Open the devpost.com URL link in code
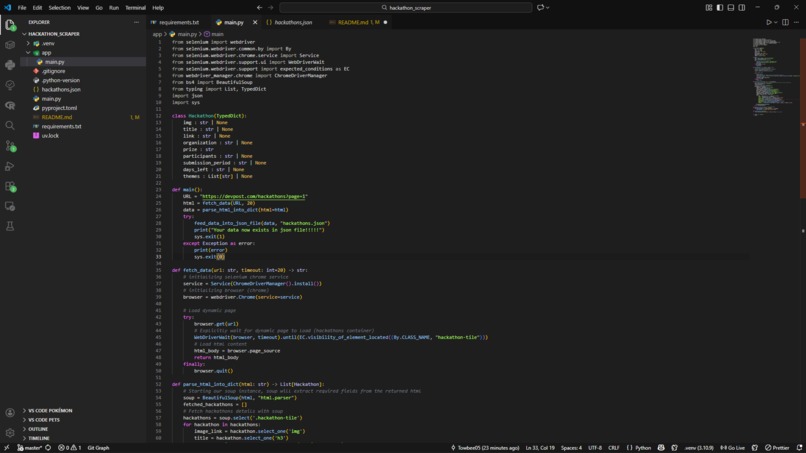This screenshot has height=453, width=806. [x=254, y=196]
